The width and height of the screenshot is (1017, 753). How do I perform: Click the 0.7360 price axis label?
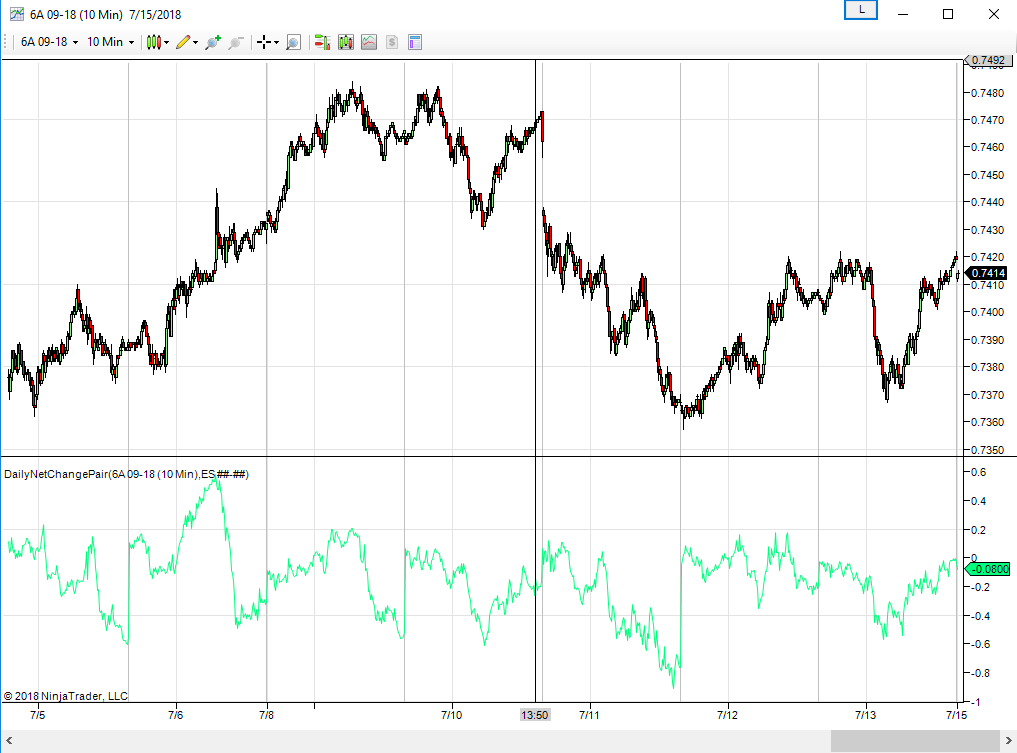[987, 422]
